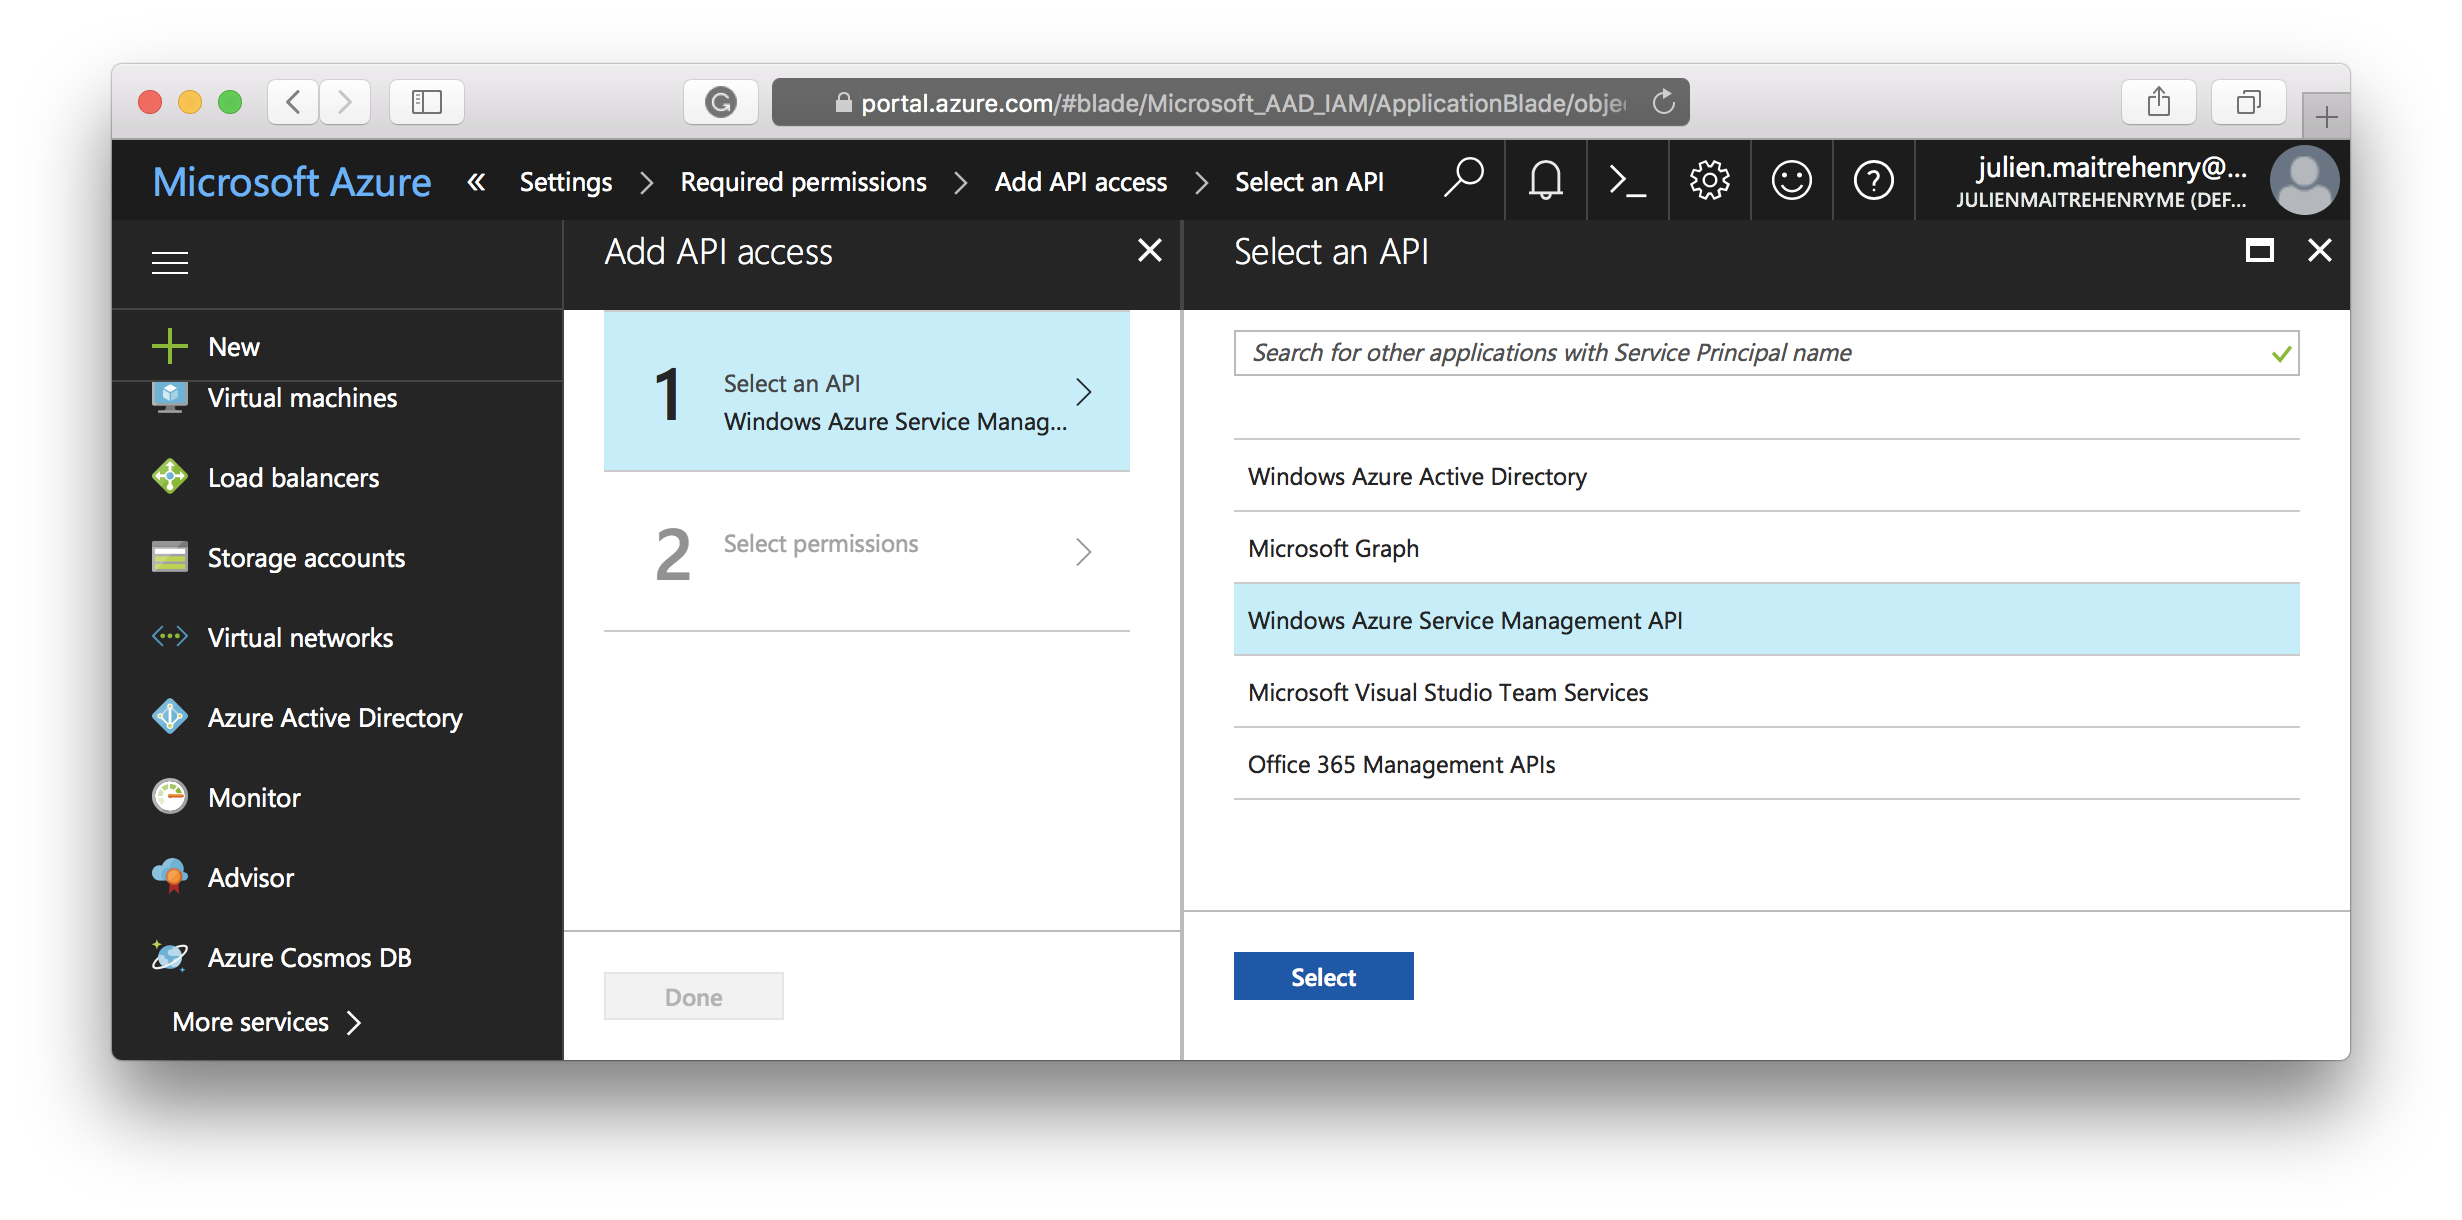Go to Settings breadcrumb
Image resolution: width=2462 pixels, height=1220 pixels.
point(566,182)
